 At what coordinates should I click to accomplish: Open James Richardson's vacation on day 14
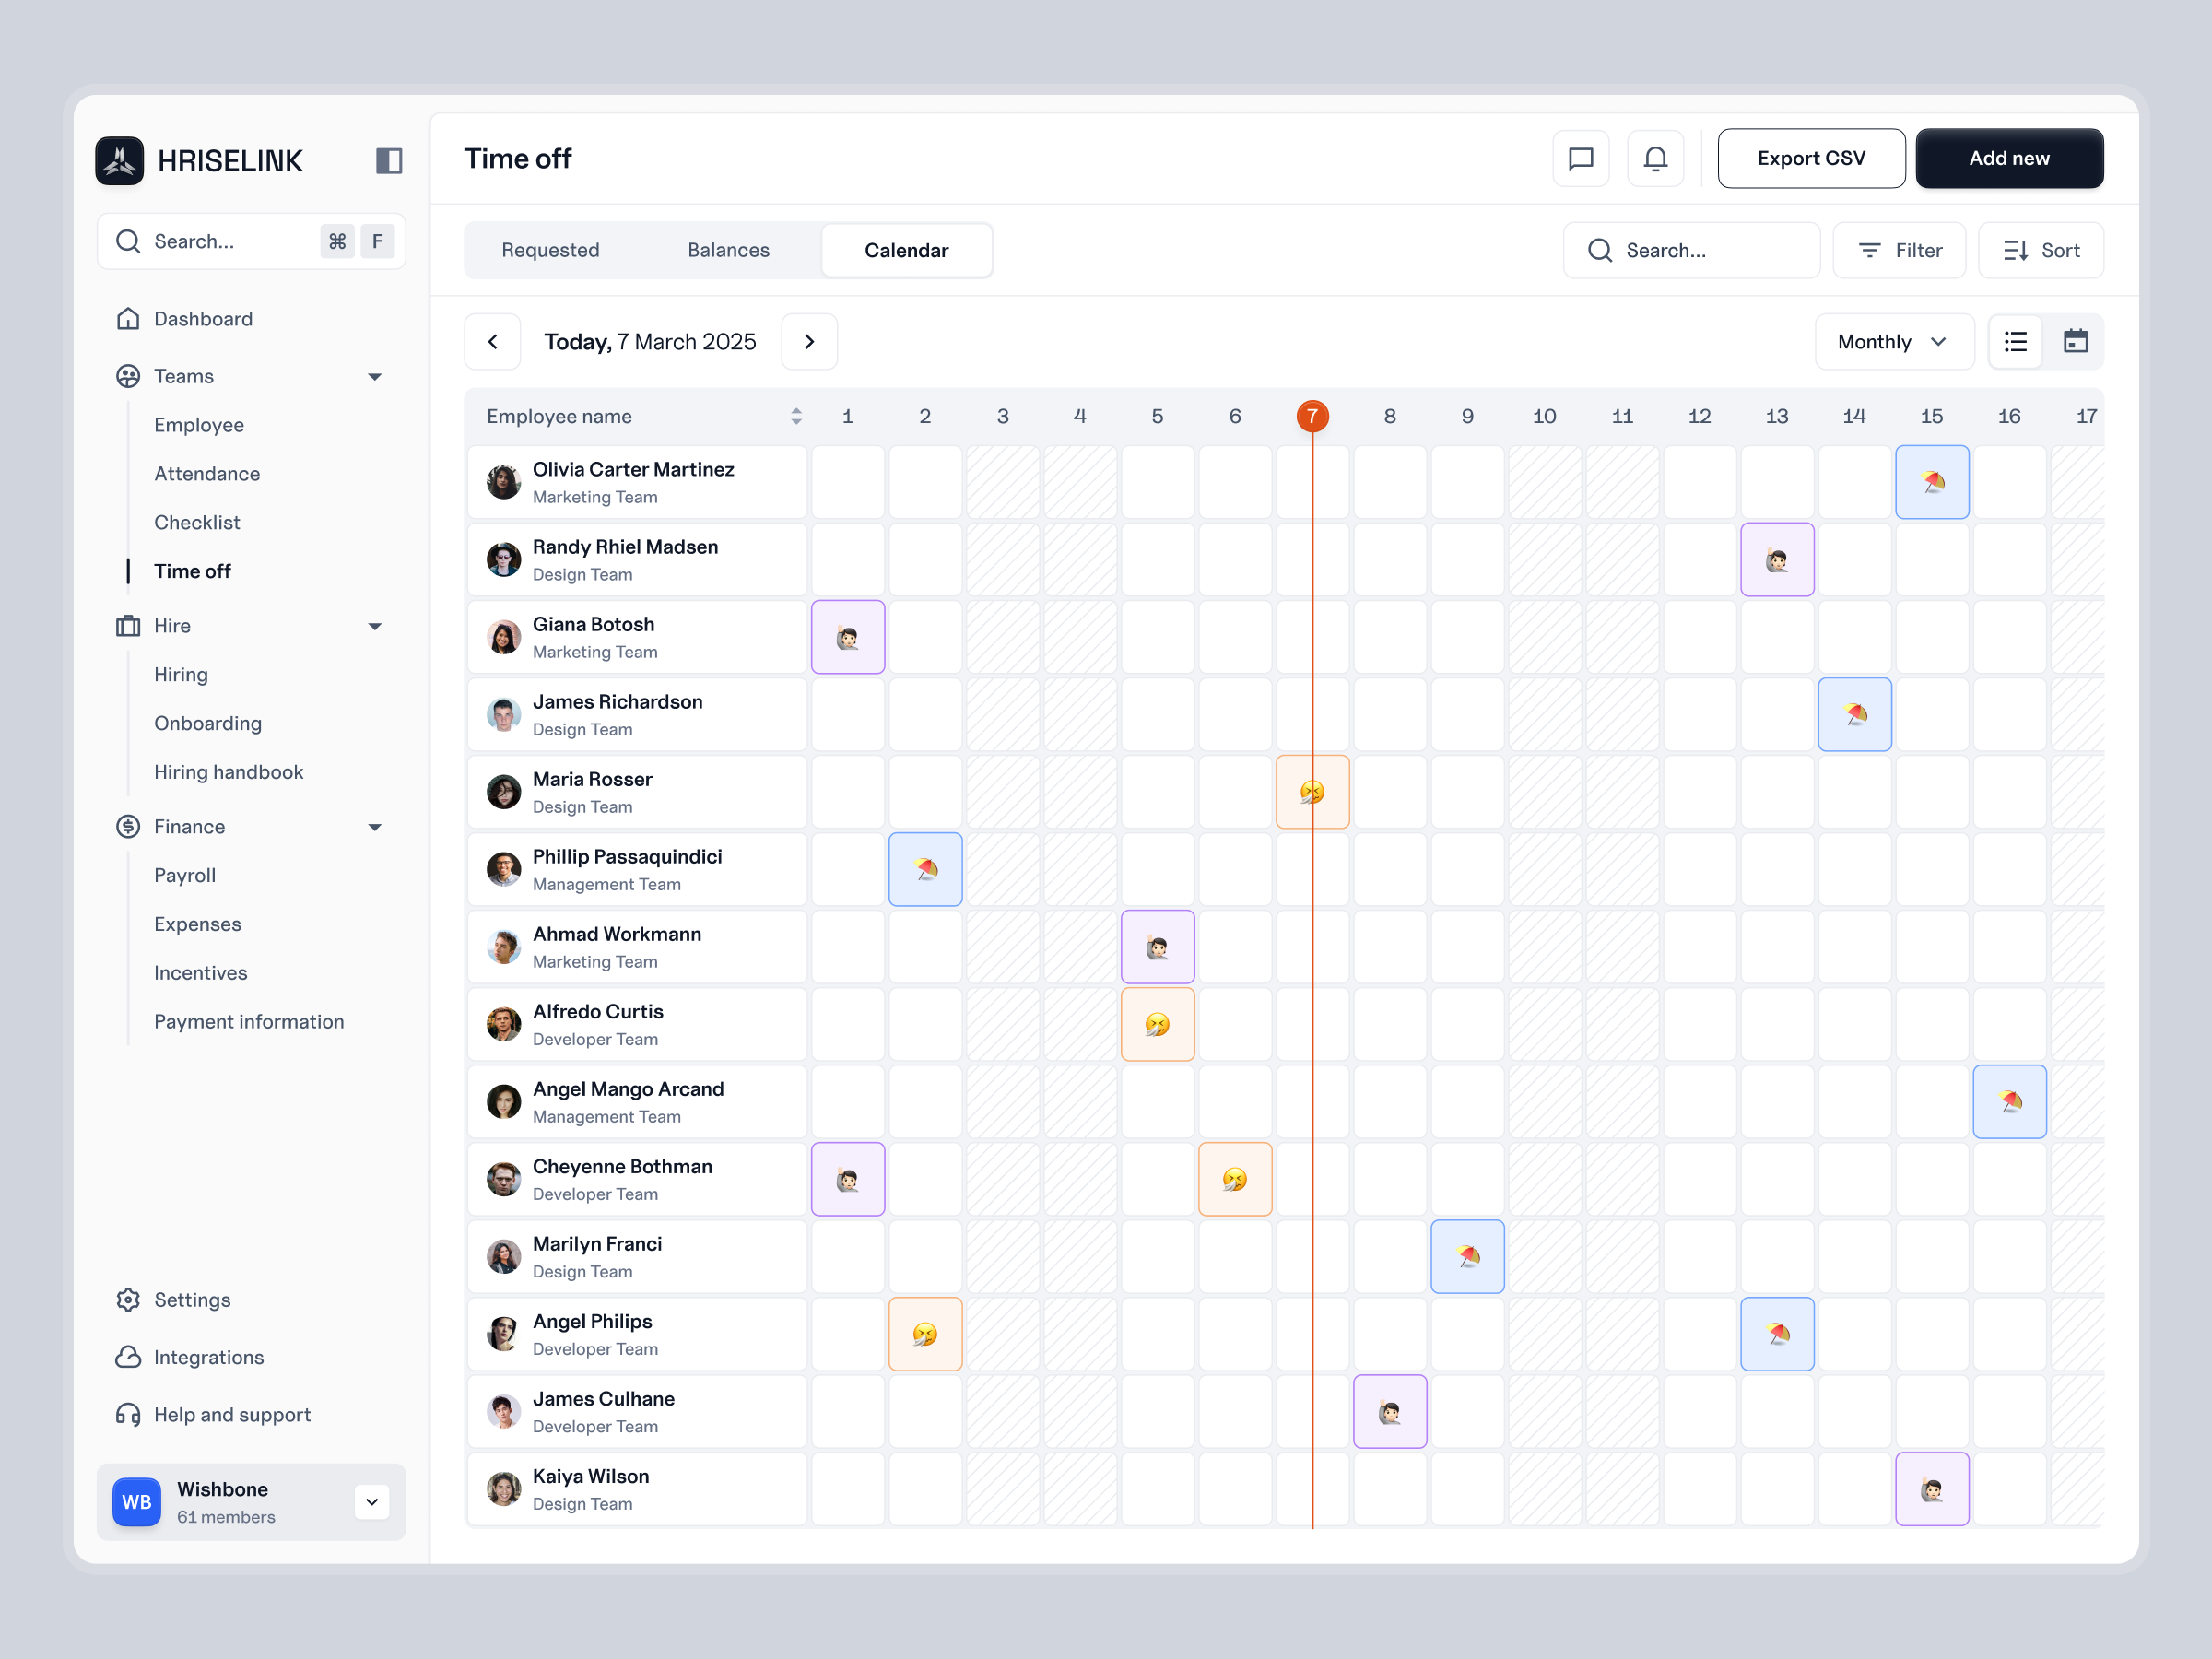point(1855,715)
